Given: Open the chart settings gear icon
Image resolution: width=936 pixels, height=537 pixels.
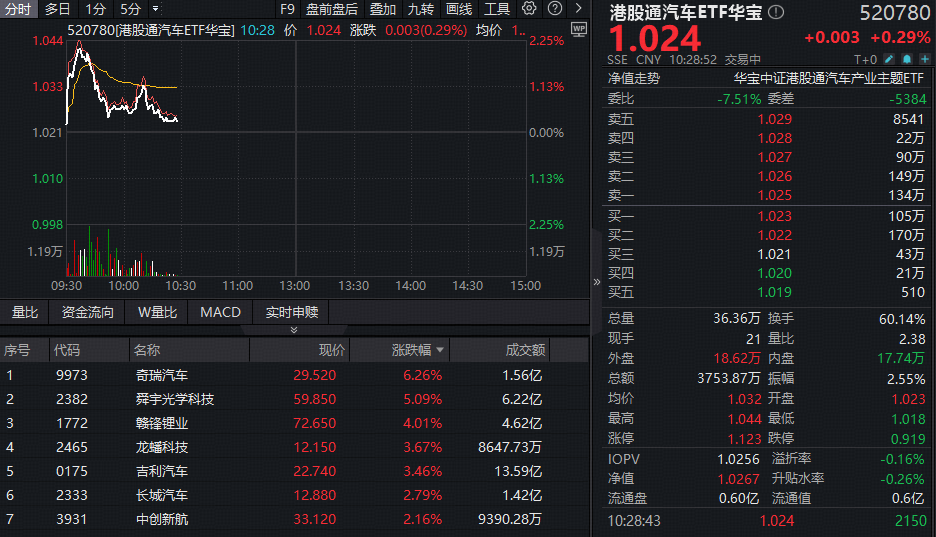Looking at the screenshot, I should [529, 8].
